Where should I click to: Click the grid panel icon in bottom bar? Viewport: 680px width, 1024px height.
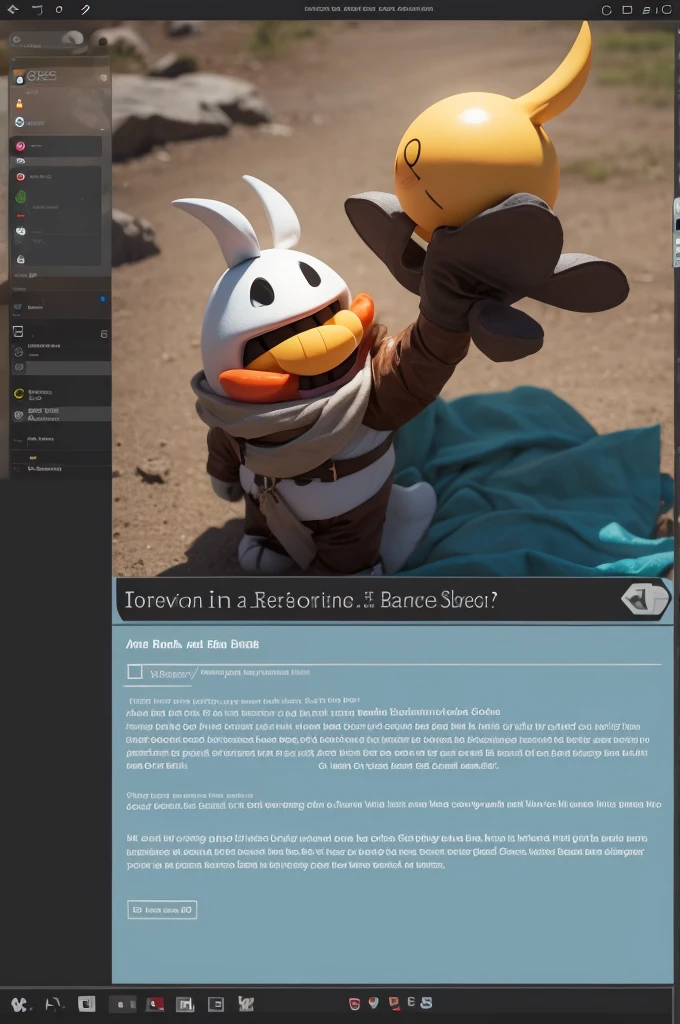click(x=186, y=1004)
